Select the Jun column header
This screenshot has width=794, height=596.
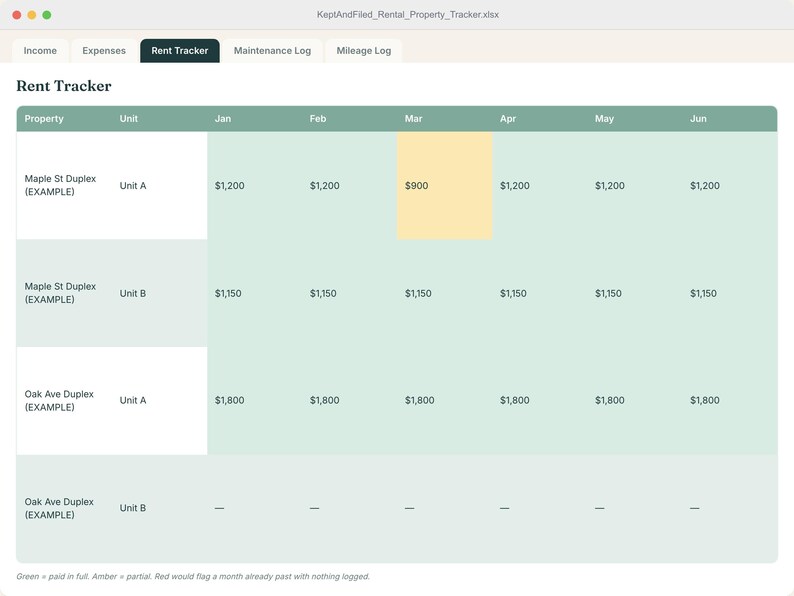(x=730, y=118)
